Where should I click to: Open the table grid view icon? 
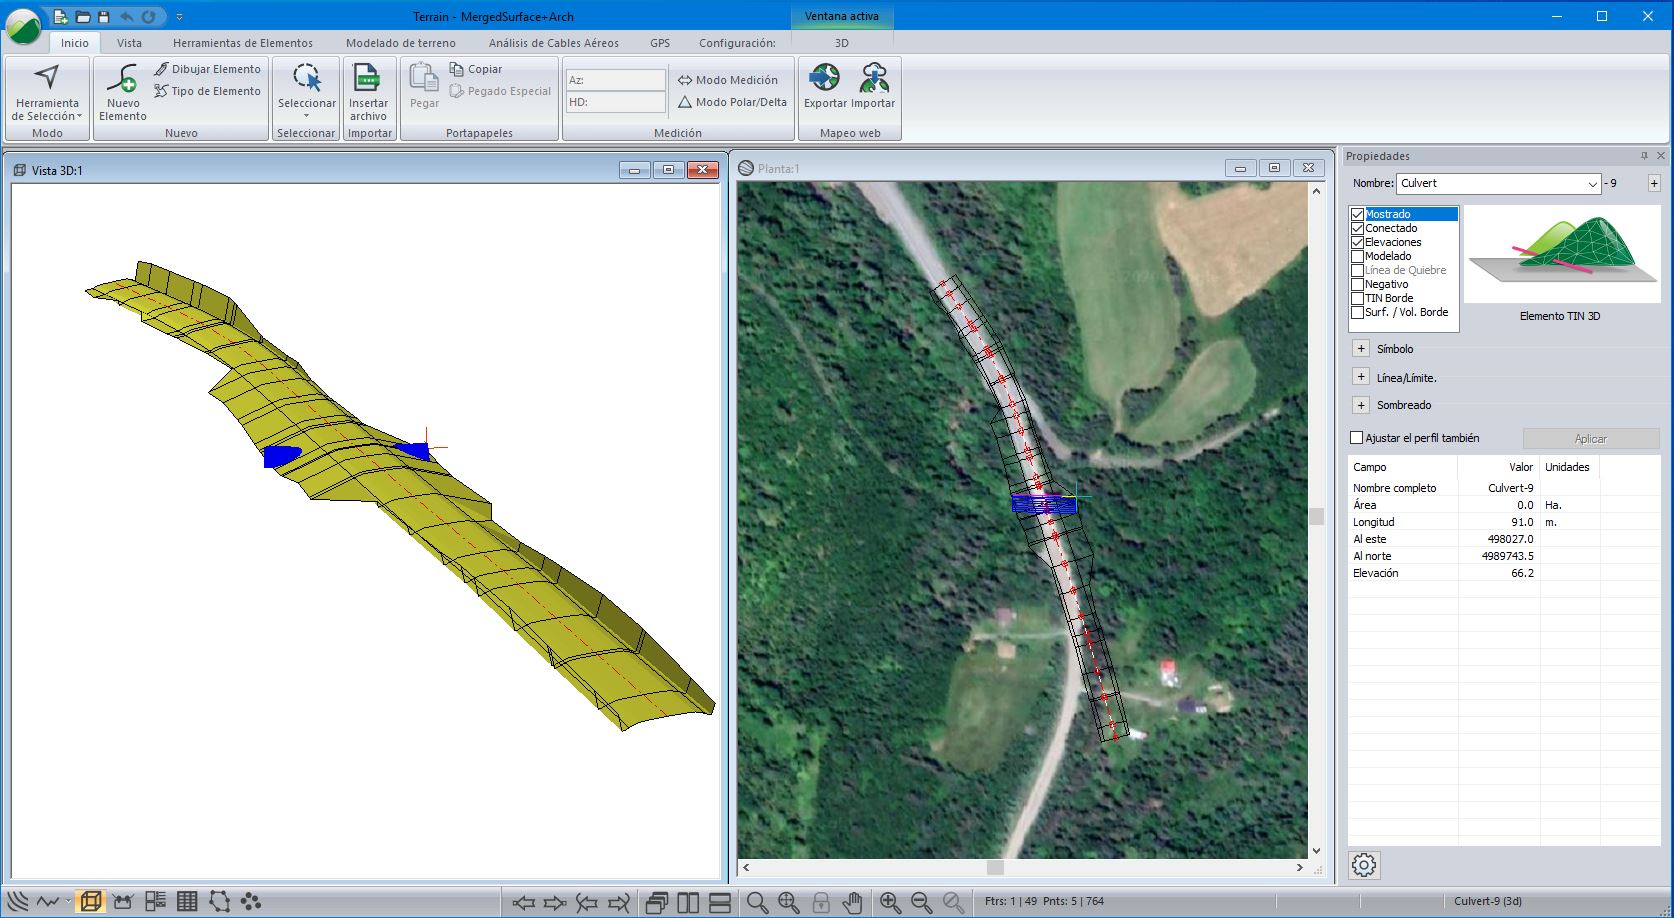[187, 902]
